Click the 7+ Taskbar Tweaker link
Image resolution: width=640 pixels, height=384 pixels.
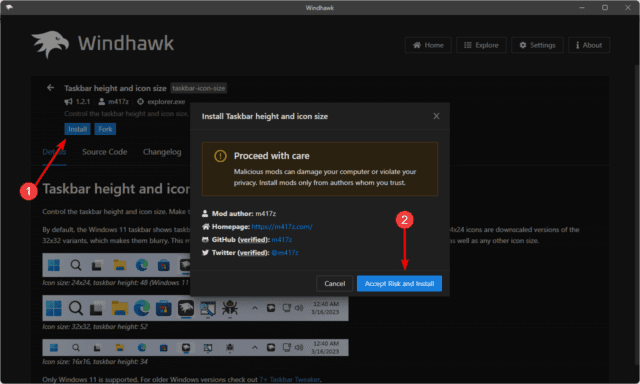(289, 380)
